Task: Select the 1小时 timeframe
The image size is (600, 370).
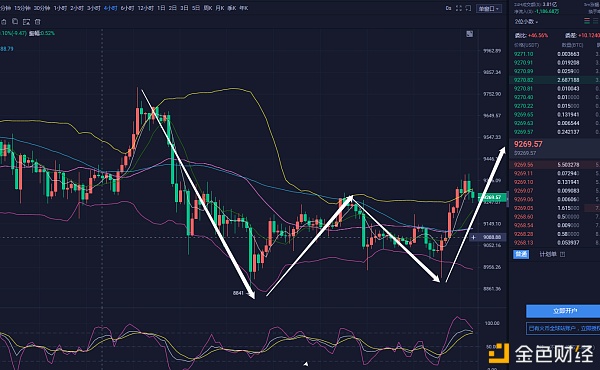Action: point(60,8)
